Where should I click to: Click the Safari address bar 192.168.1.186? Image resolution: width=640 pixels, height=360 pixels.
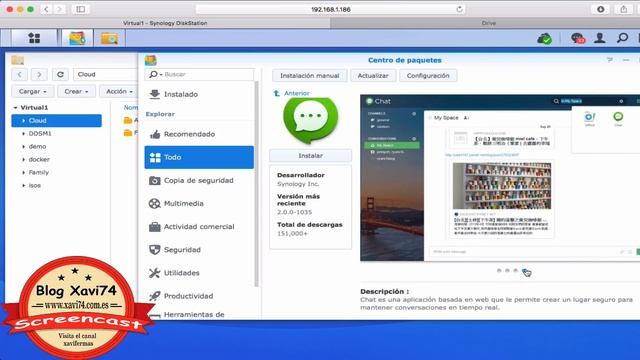[331, 9]
